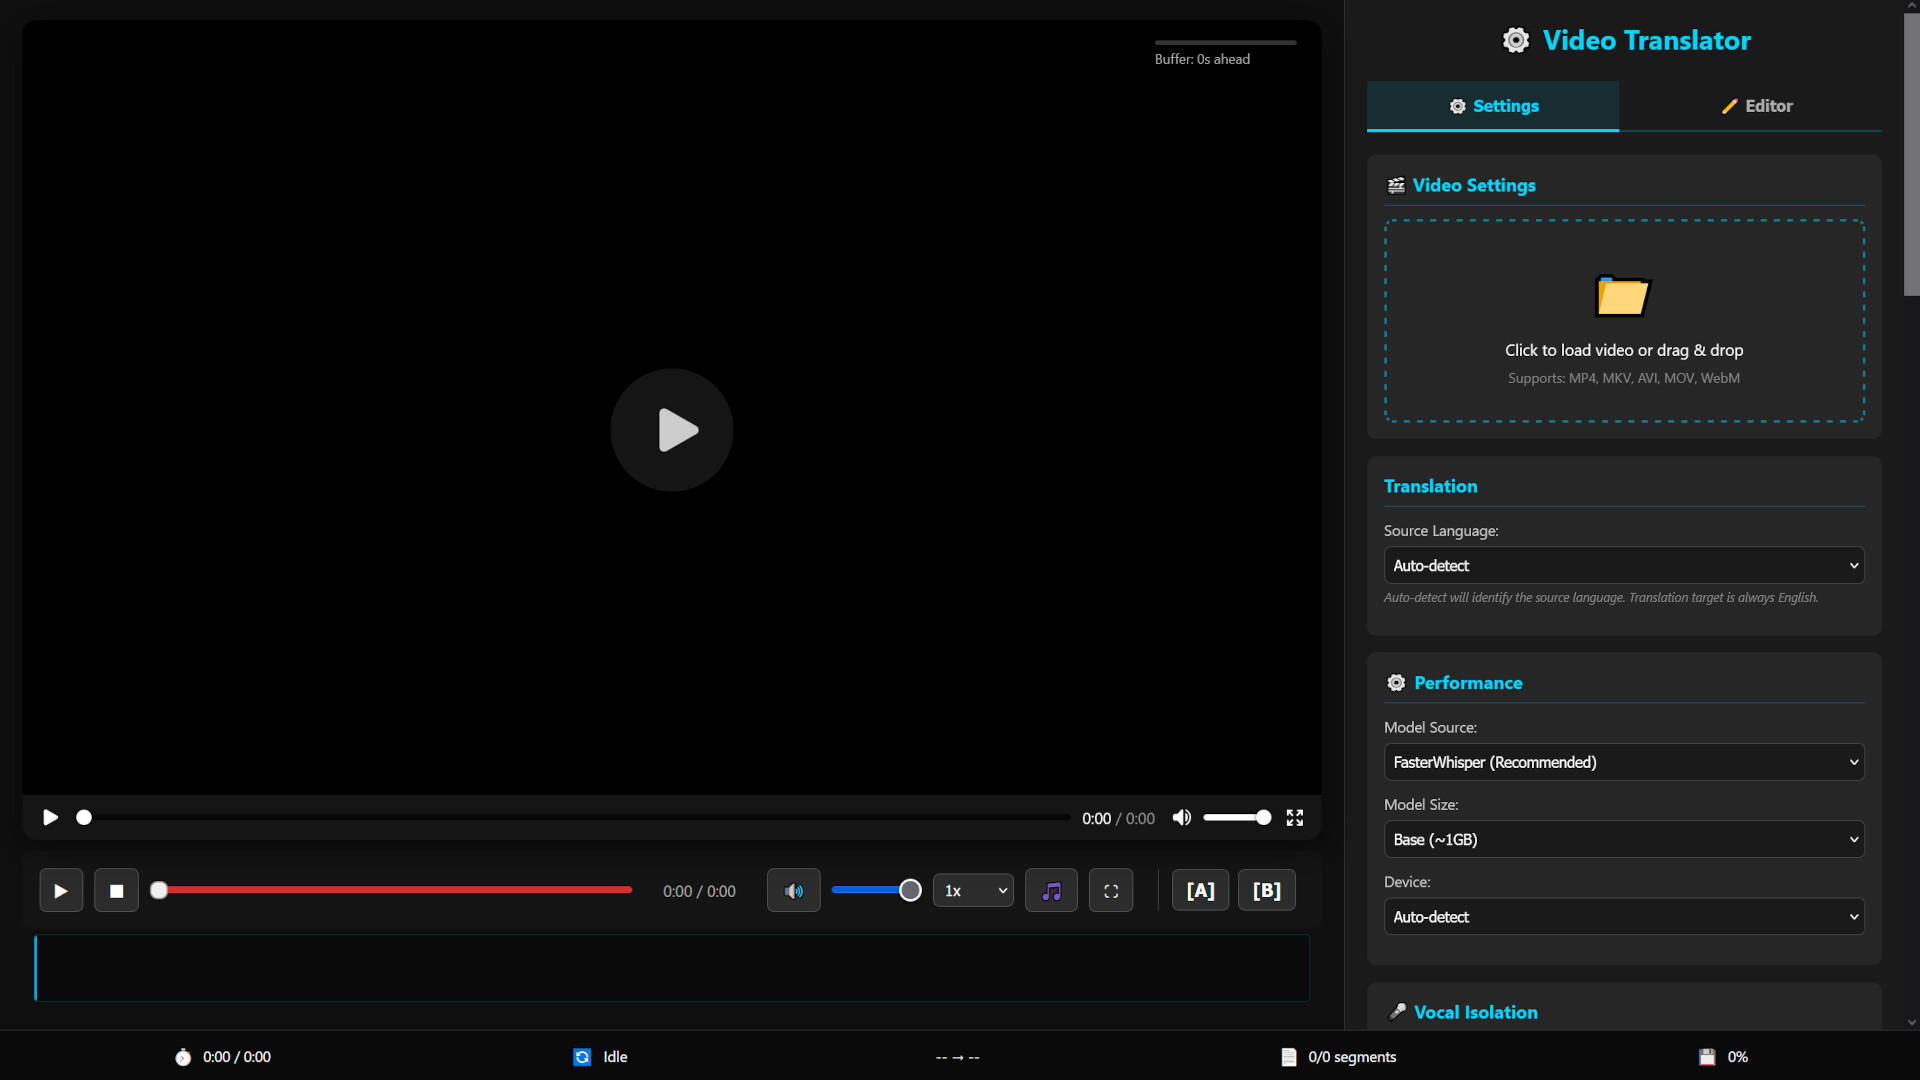This screenshot has height=1080, width=1920.
Task: Open the playback speed 1x dropdown
Action: click(x=972, y=890)
